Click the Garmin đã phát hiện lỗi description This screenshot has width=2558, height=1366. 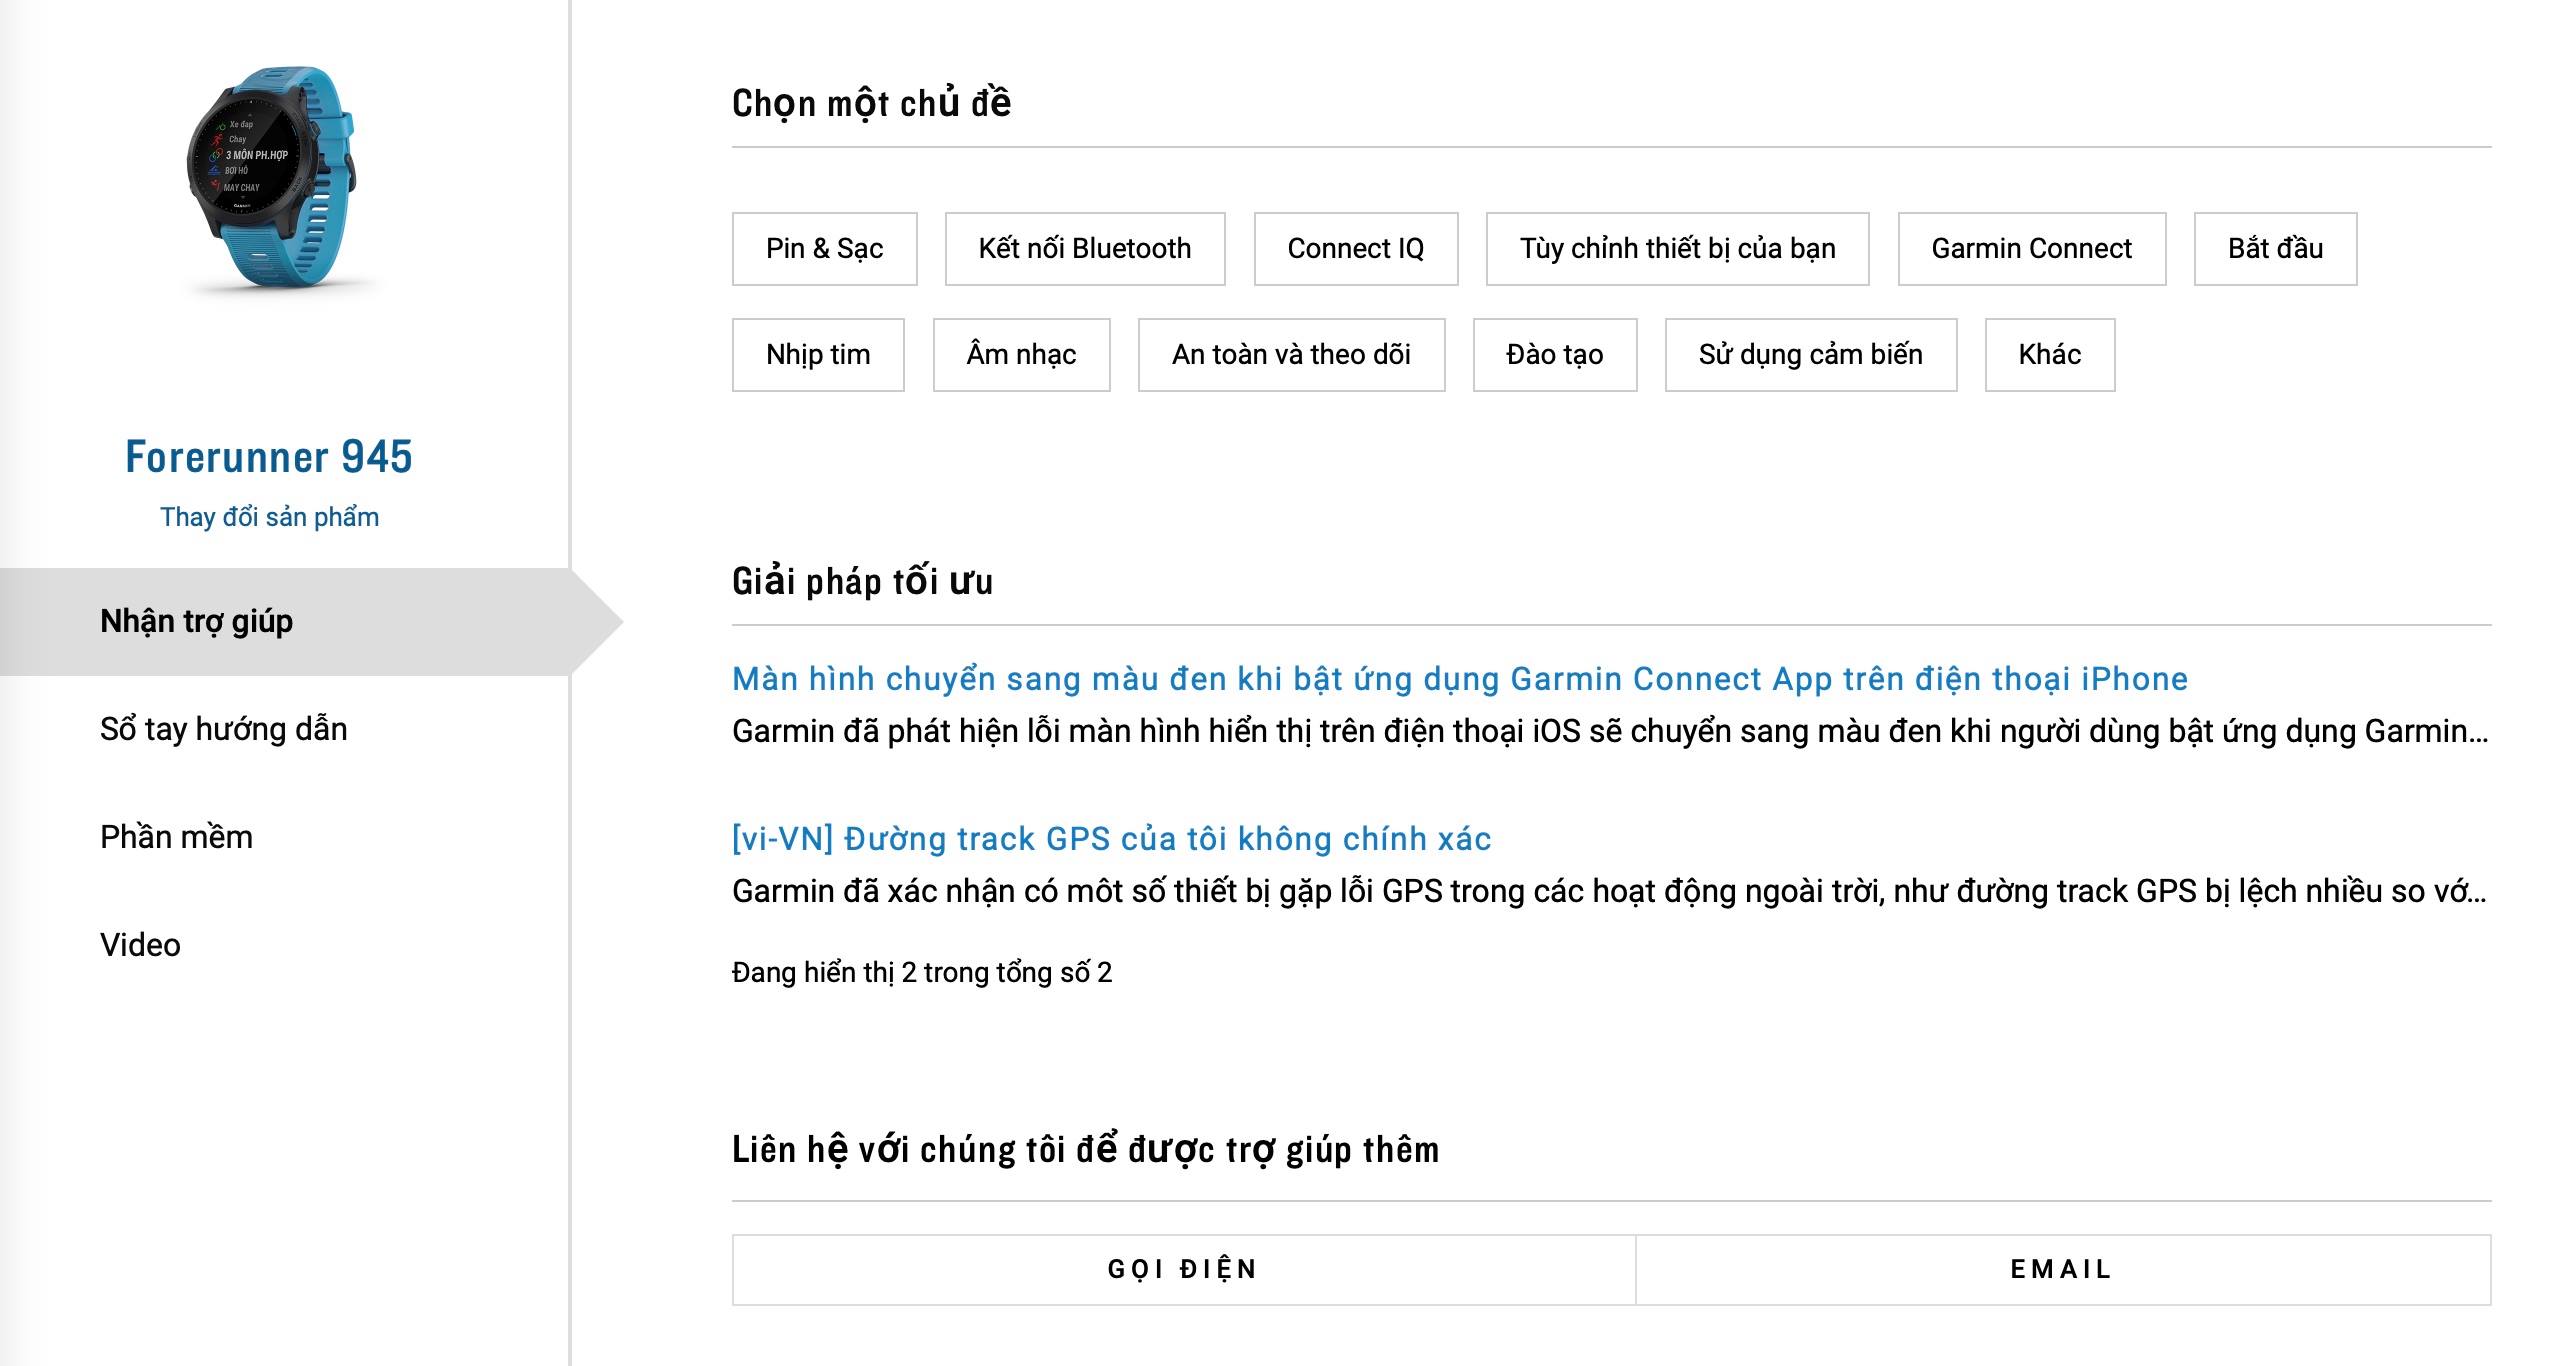(x=1610, y=732)
